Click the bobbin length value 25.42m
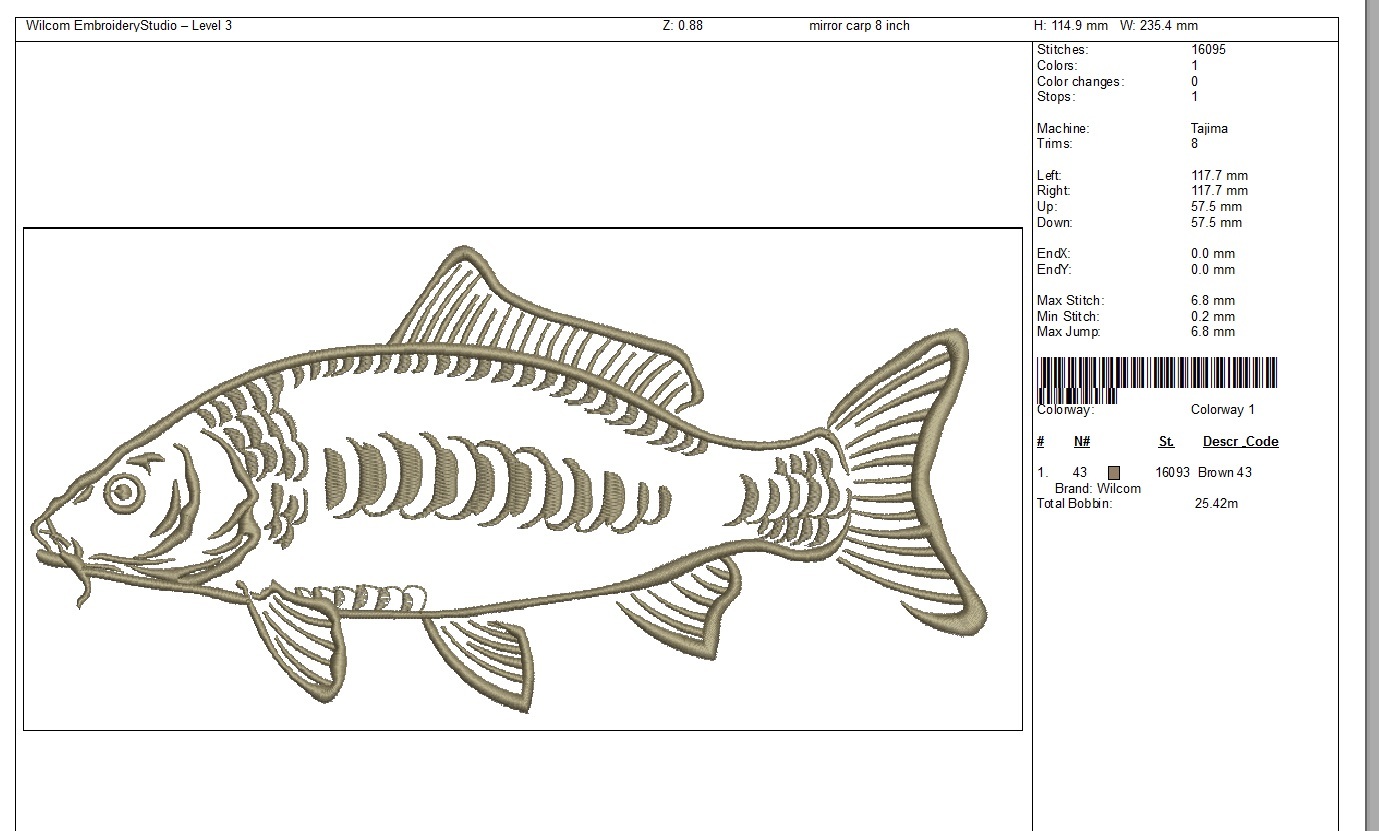The height and width of the screenshot is (831, 1379). [x=1217, y=504]
